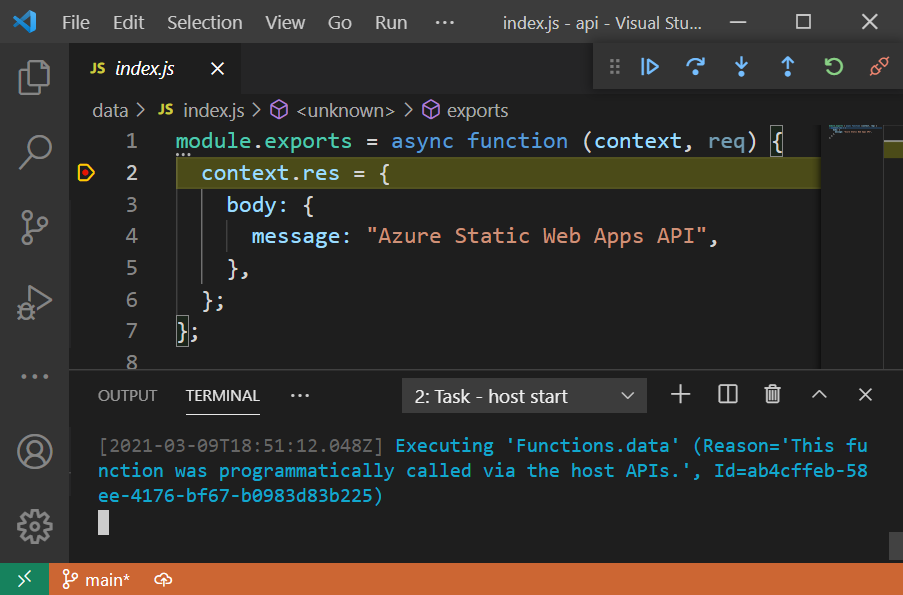Viewport: 903px width, 595px height.
Task: Open the overflow menu in terminal panel
Action: [299, 395]
